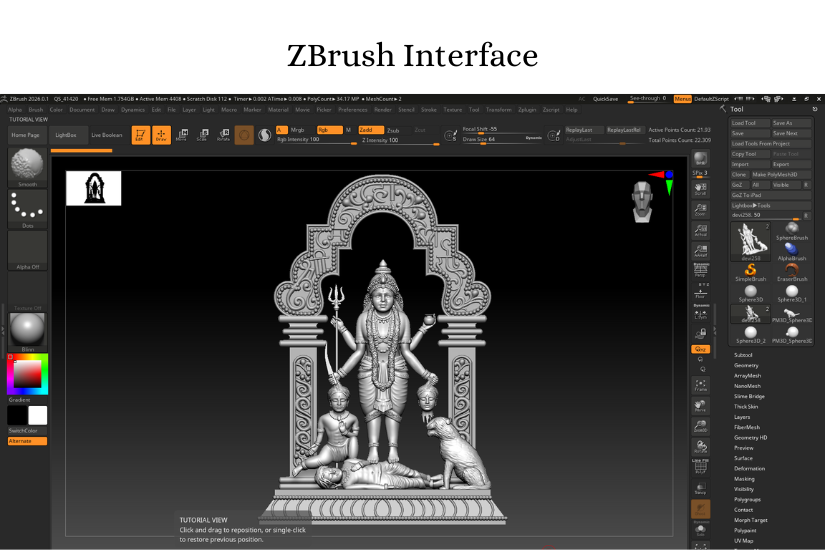Toggle the orange Qxyz rotation button

pos(700,349)
